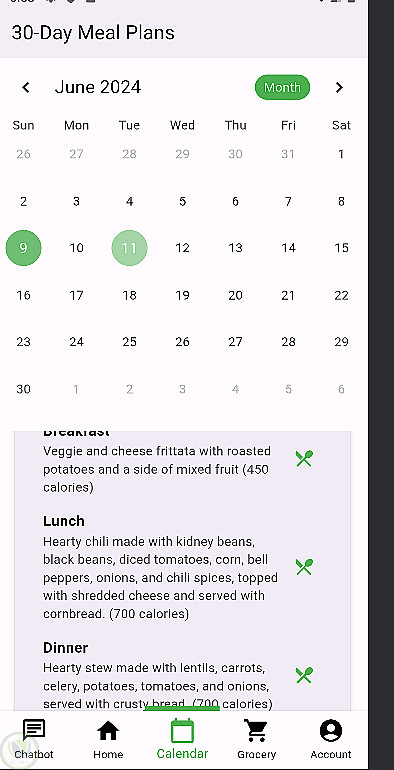The image size is (394, 770).
Task: Open the Grocery cart icon
Action: pos(256,731)
